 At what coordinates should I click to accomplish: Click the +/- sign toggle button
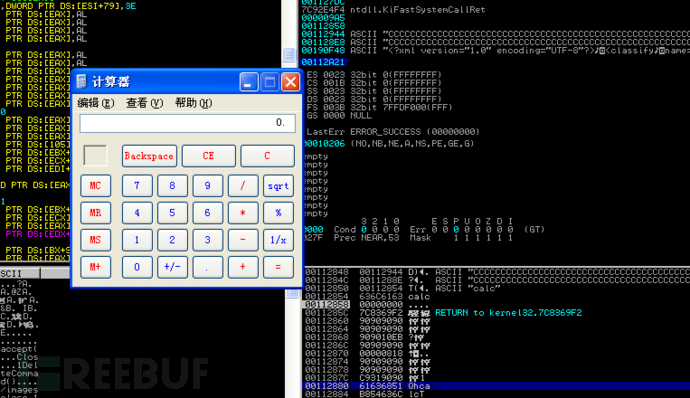click(172, 267)
